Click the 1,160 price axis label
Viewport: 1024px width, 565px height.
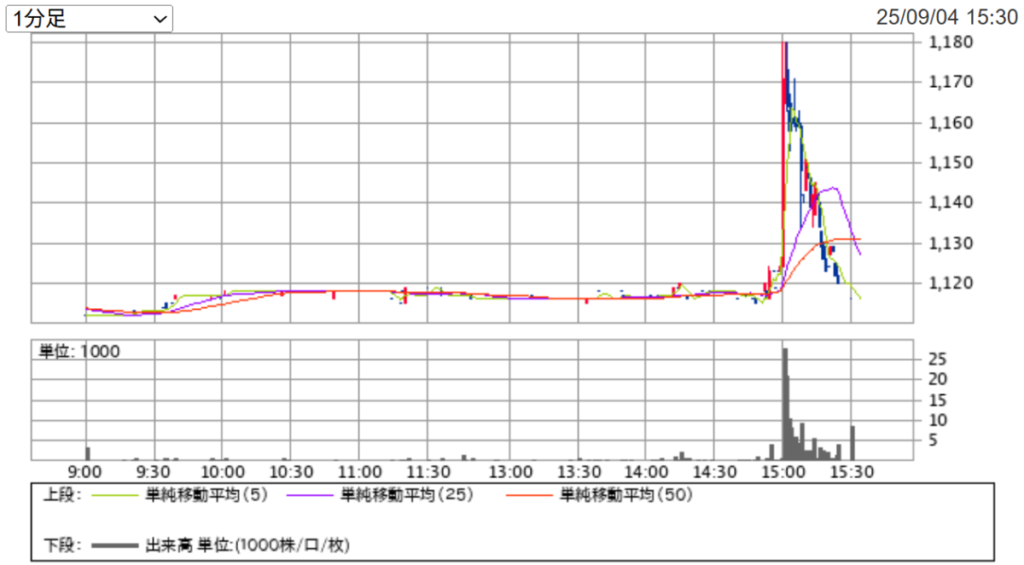[951, 122]
